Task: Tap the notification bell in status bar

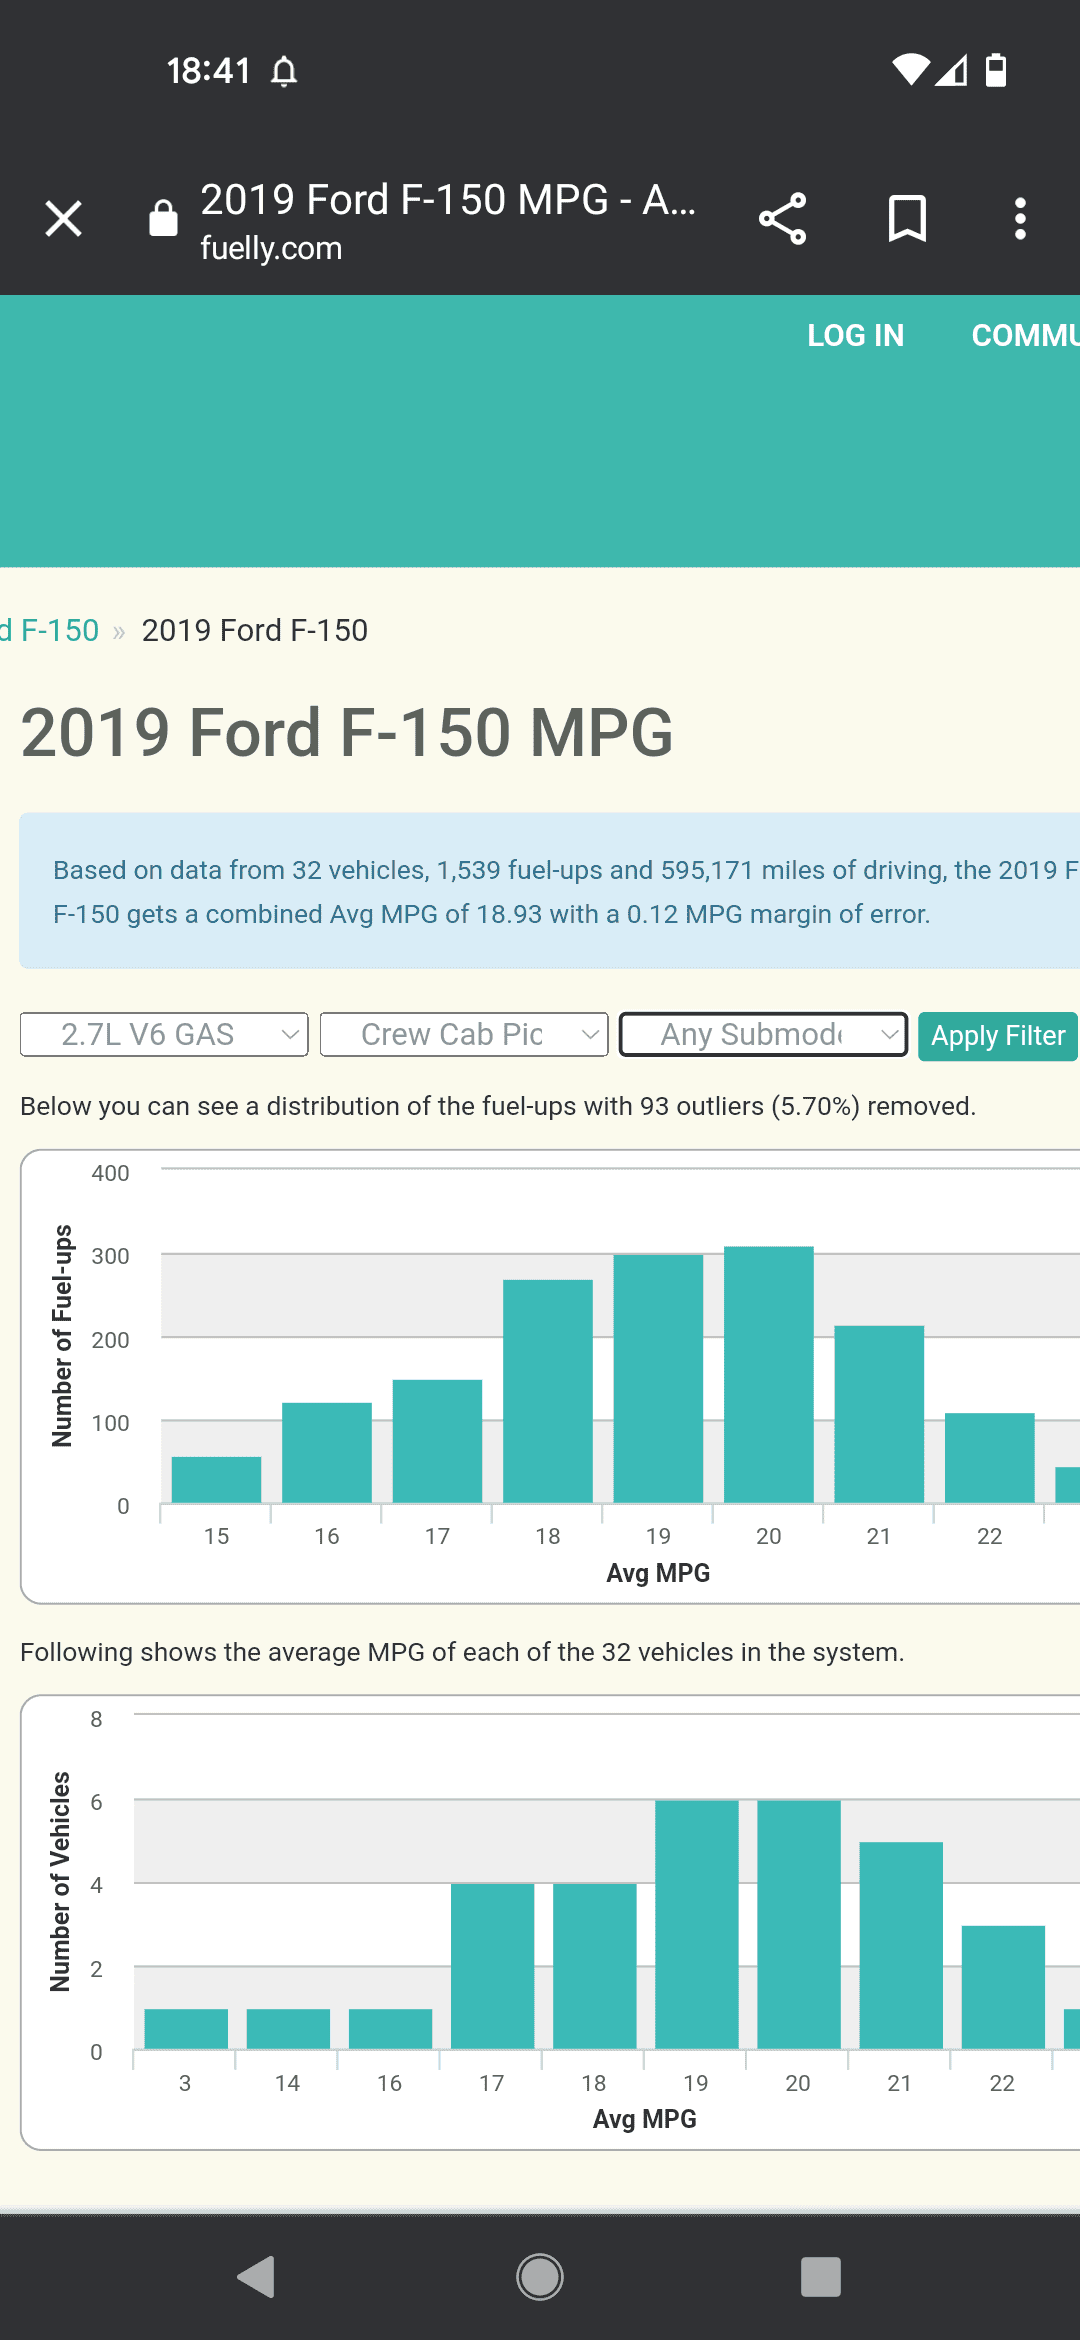Action: (x=285, y=72)
